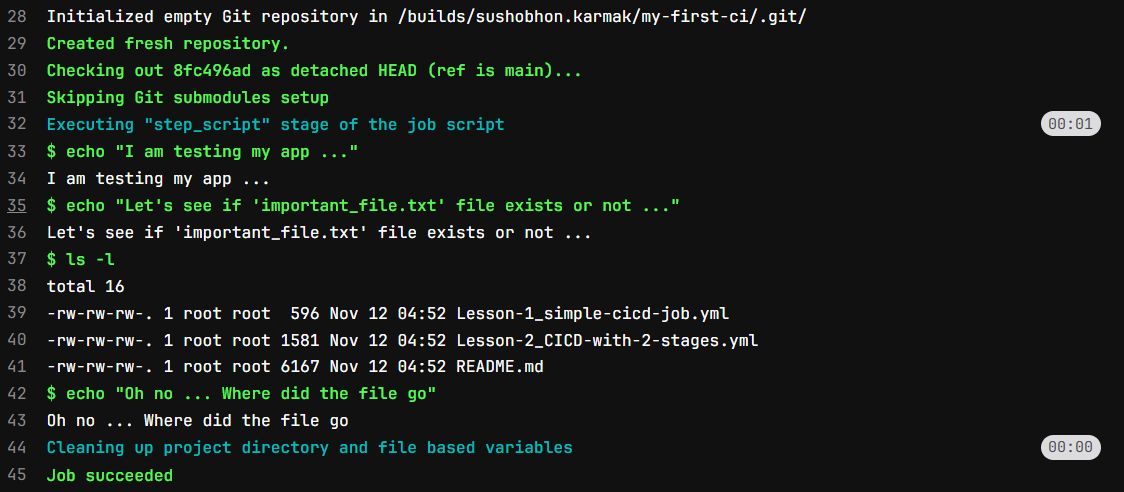Click line number 33 link
The height and width of the screenshot is (492, 1124).
point(17,152)
